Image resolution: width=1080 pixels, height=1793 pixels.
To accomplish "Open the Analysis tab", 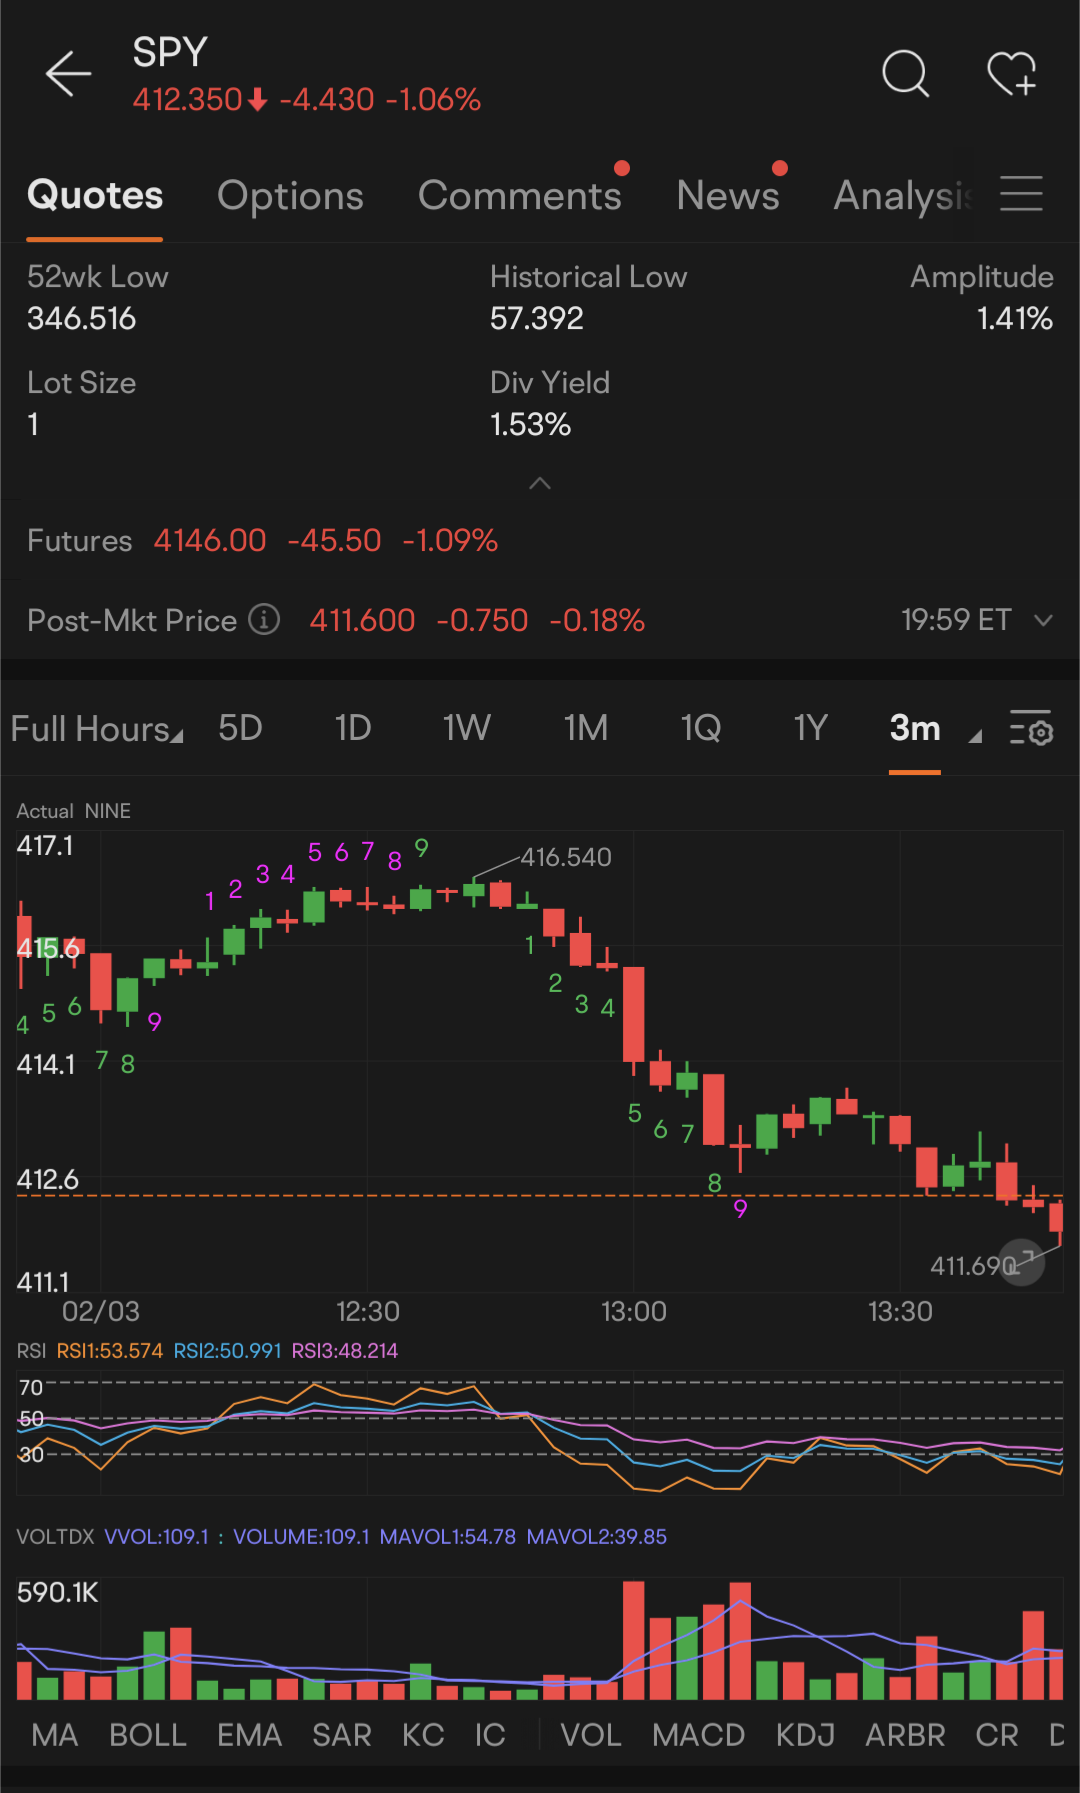I will tap(903, 196).
